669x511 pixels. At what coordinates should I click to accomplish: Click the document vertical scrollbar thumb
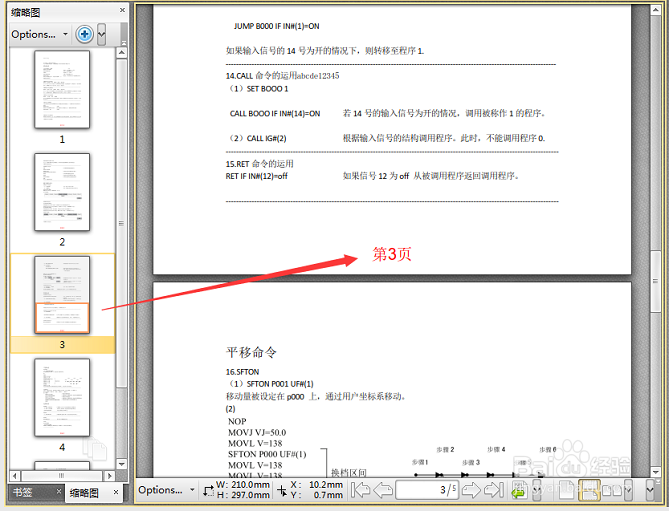[x=656, y=282]
